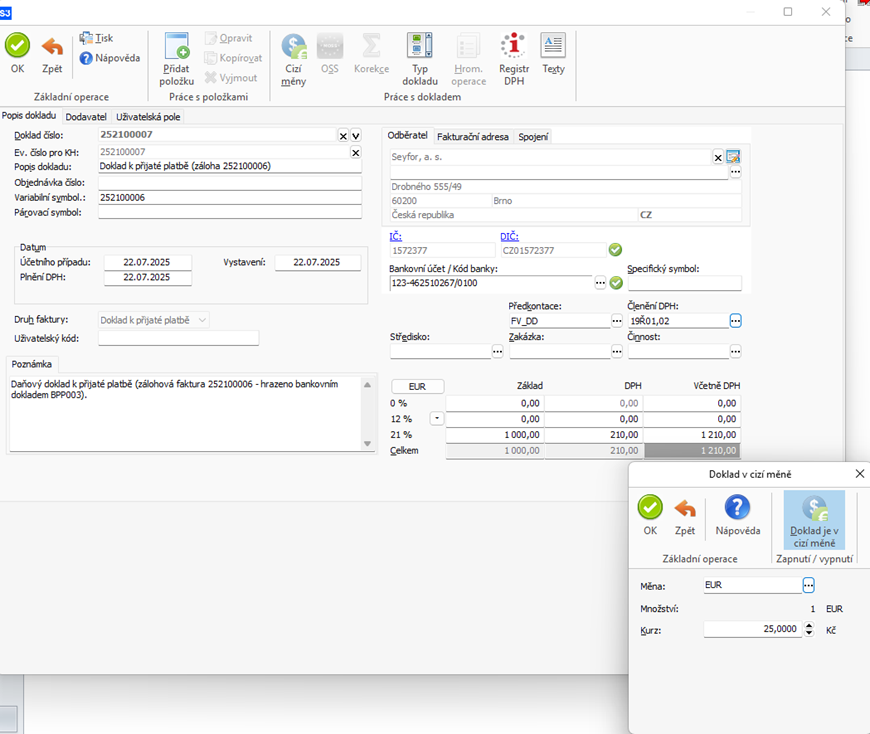Viewport: 870px width, 734px height.
Task: Open the Texty text editor icon
Action: coord(553,53)
